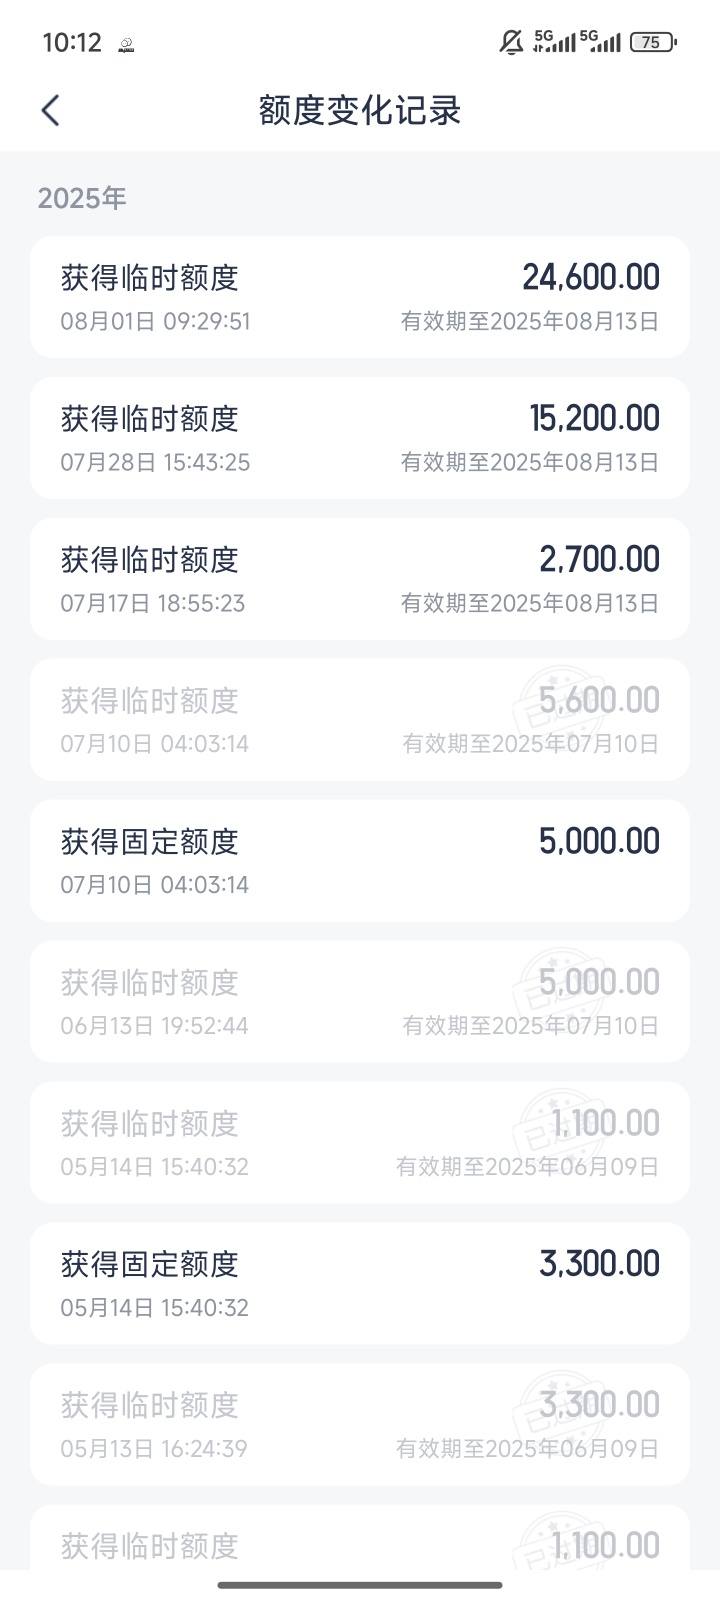Tap the 2025年 year section header

point(82,198)
